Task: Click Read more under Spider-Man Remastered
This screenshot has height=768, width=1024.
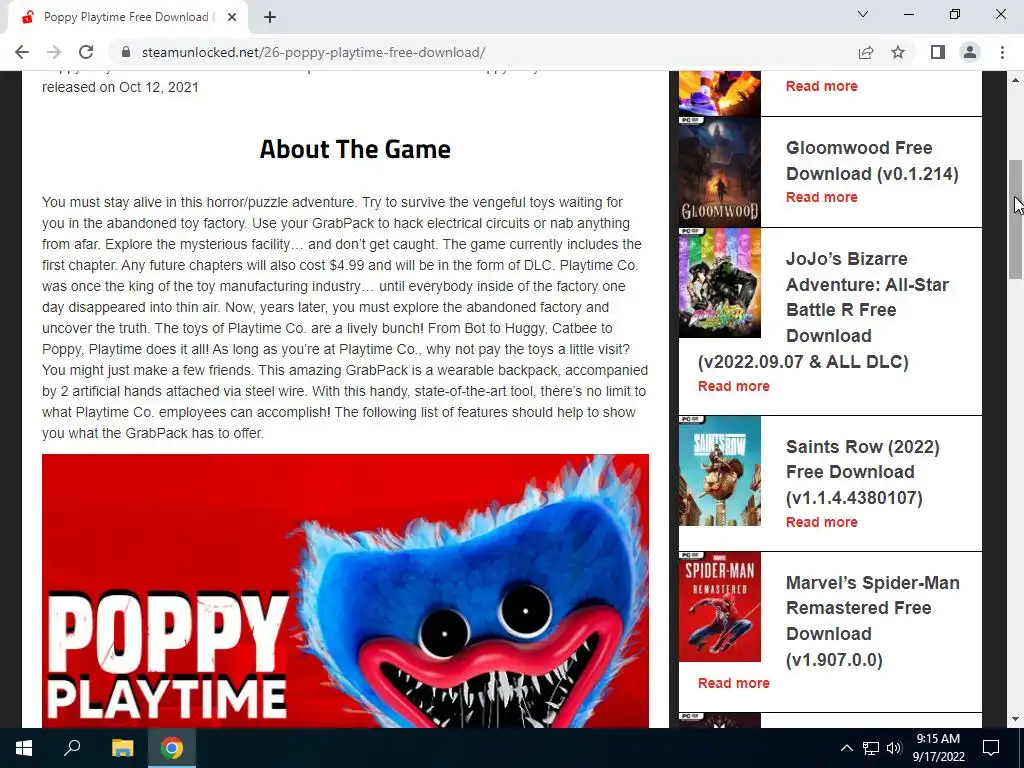Action: [733, 683]
